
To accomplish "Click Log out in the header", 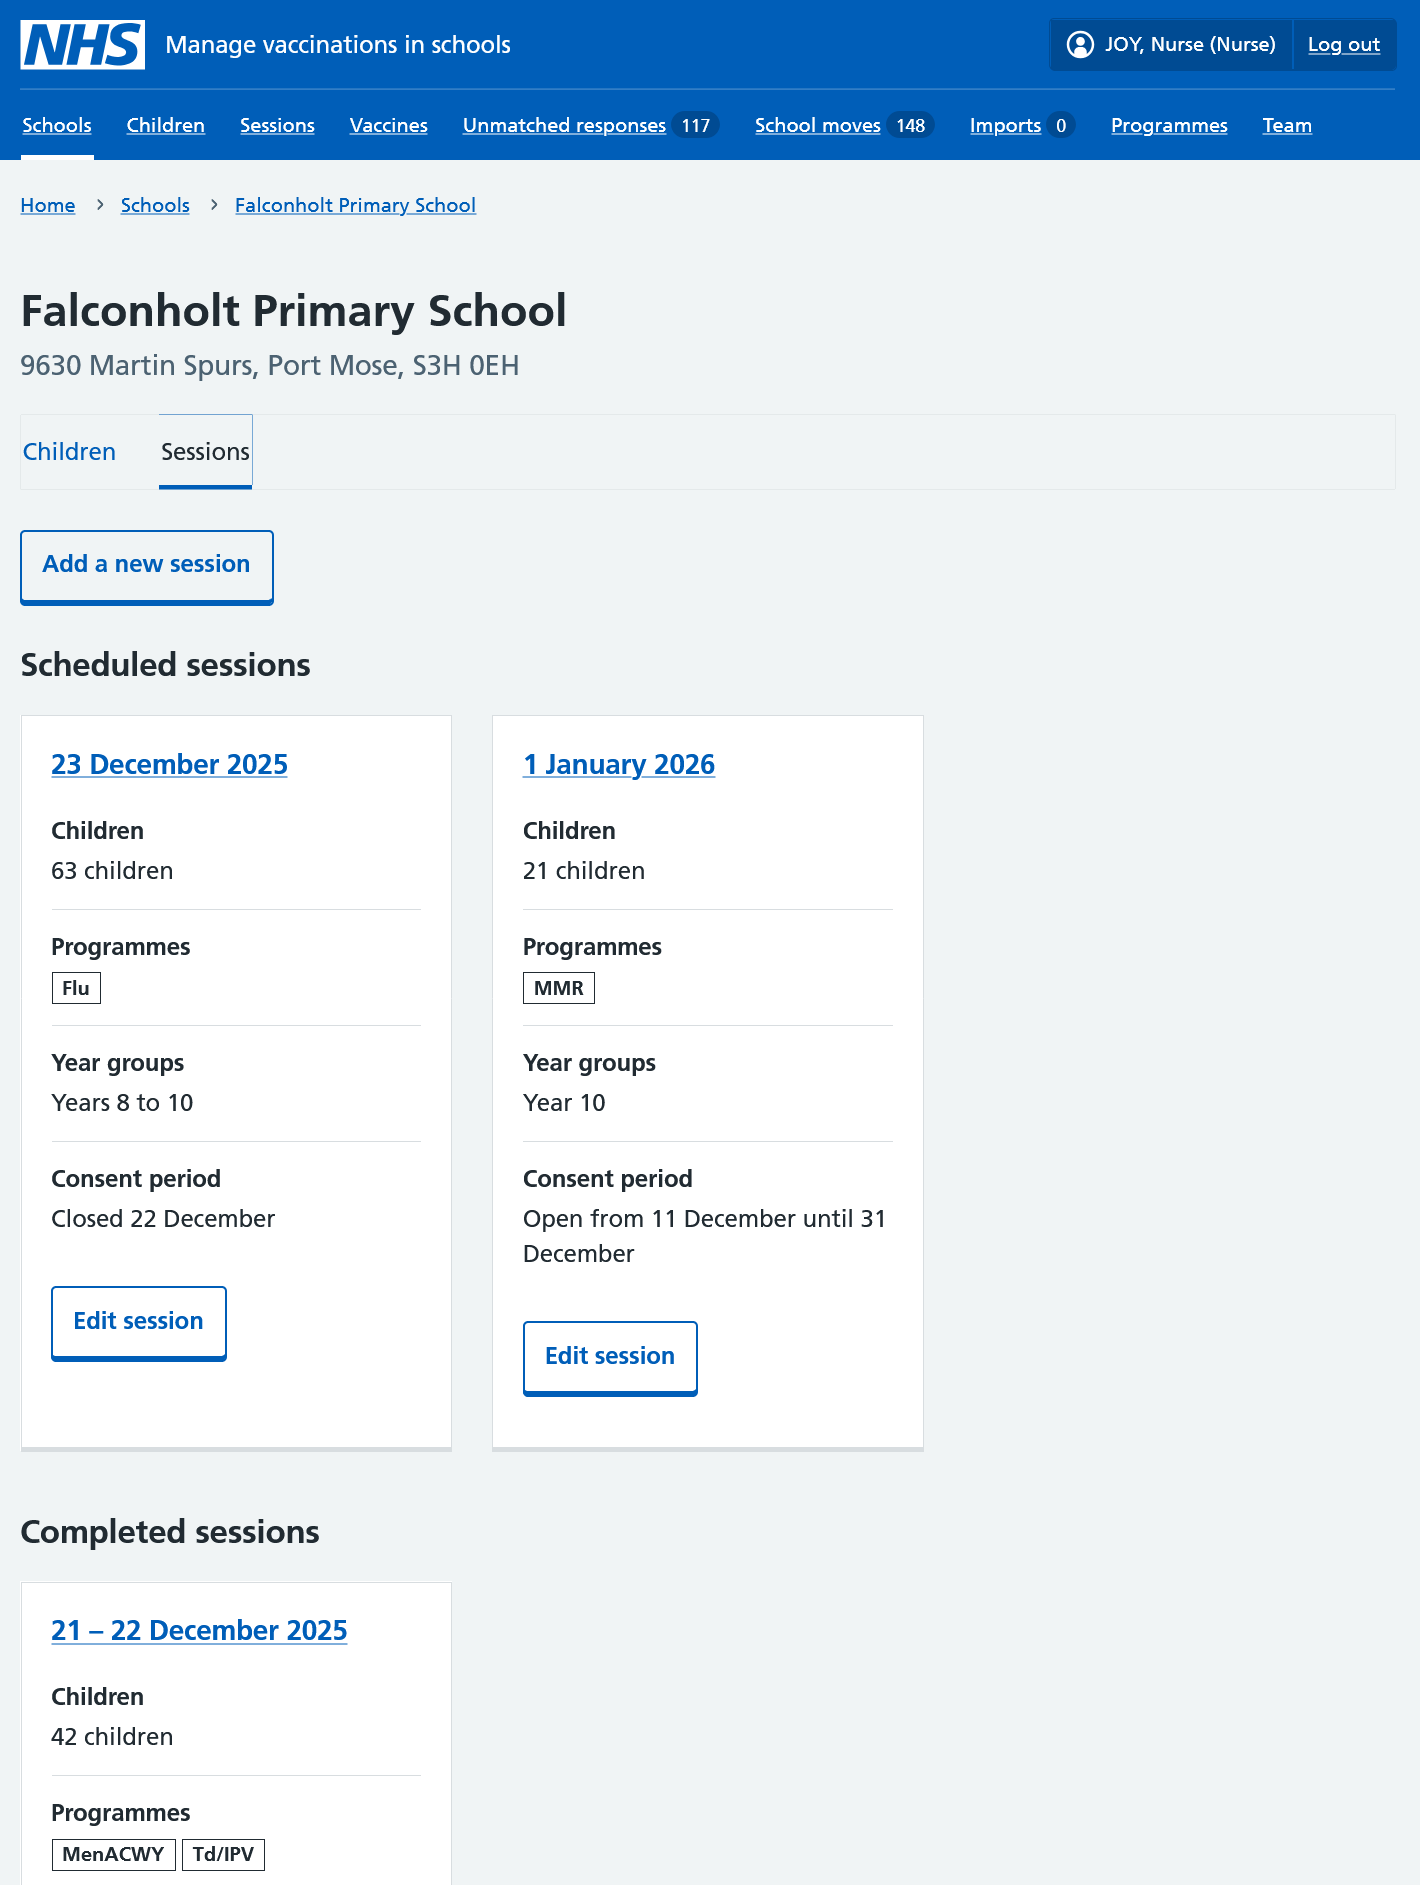I will pos(1343,44).
